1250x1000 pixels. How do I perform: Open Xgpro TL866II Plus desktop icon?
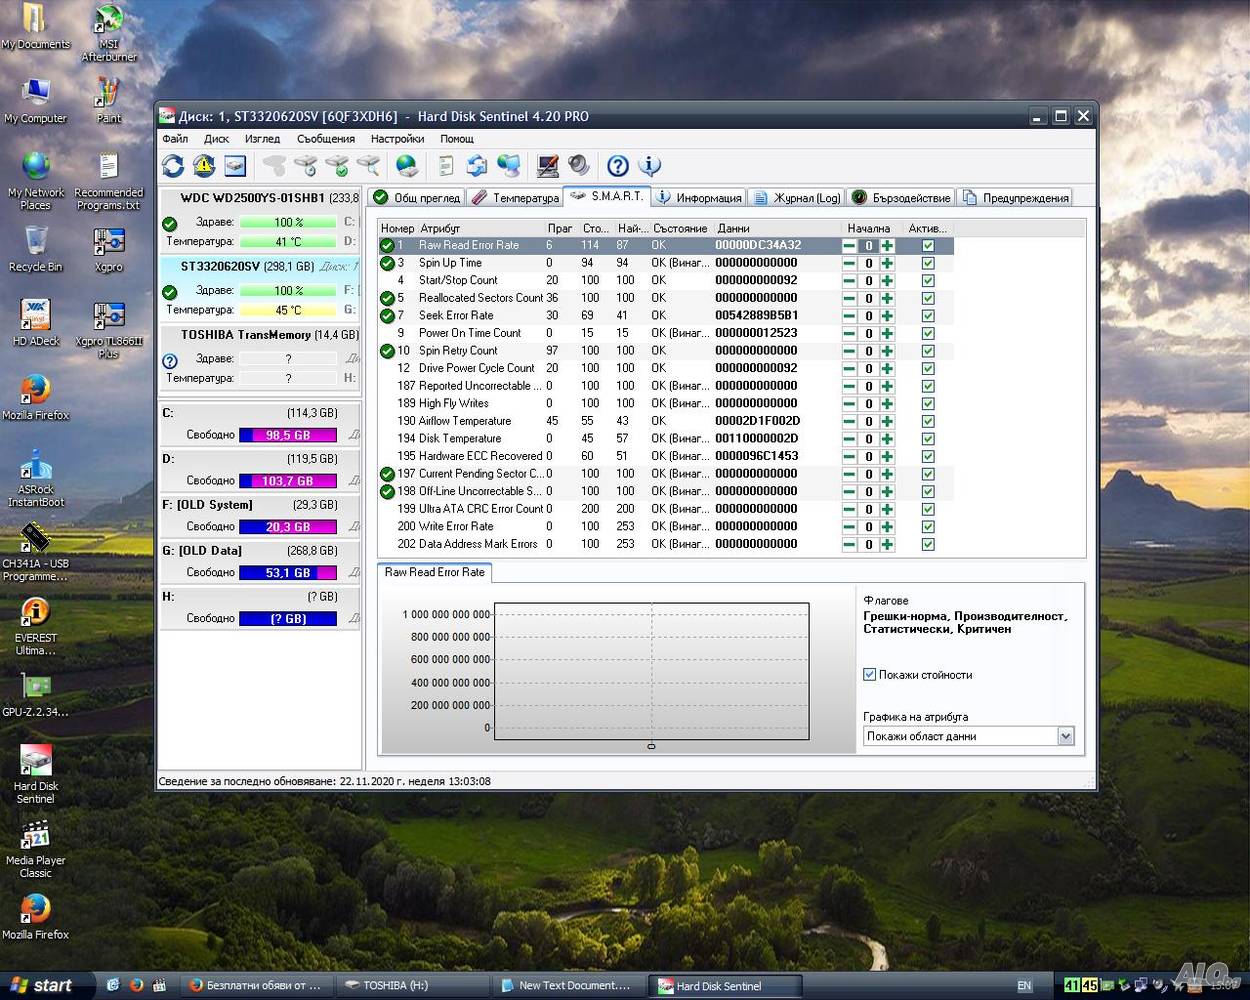(x=109, y=330)
